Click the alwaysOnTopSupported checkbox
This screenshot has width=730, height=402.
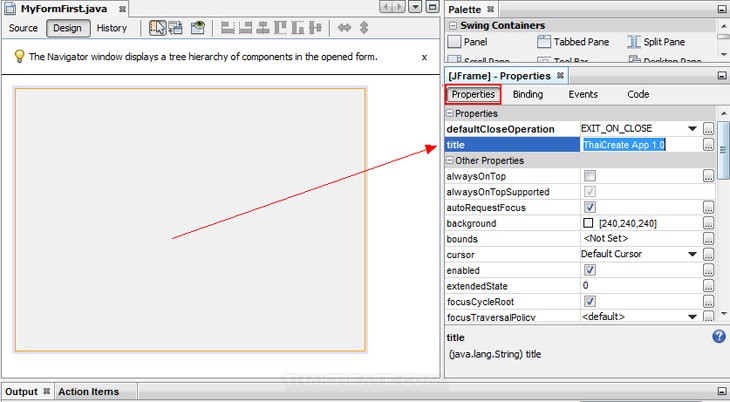[590, 191]
